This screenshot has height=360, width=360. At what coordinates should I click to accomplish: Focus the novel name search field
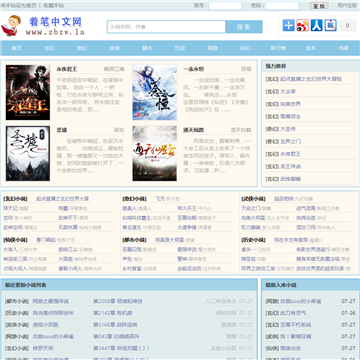tap(166, 27)
